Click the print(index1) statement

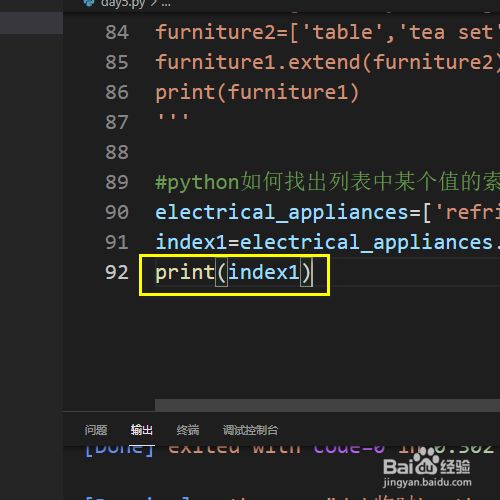234,272
